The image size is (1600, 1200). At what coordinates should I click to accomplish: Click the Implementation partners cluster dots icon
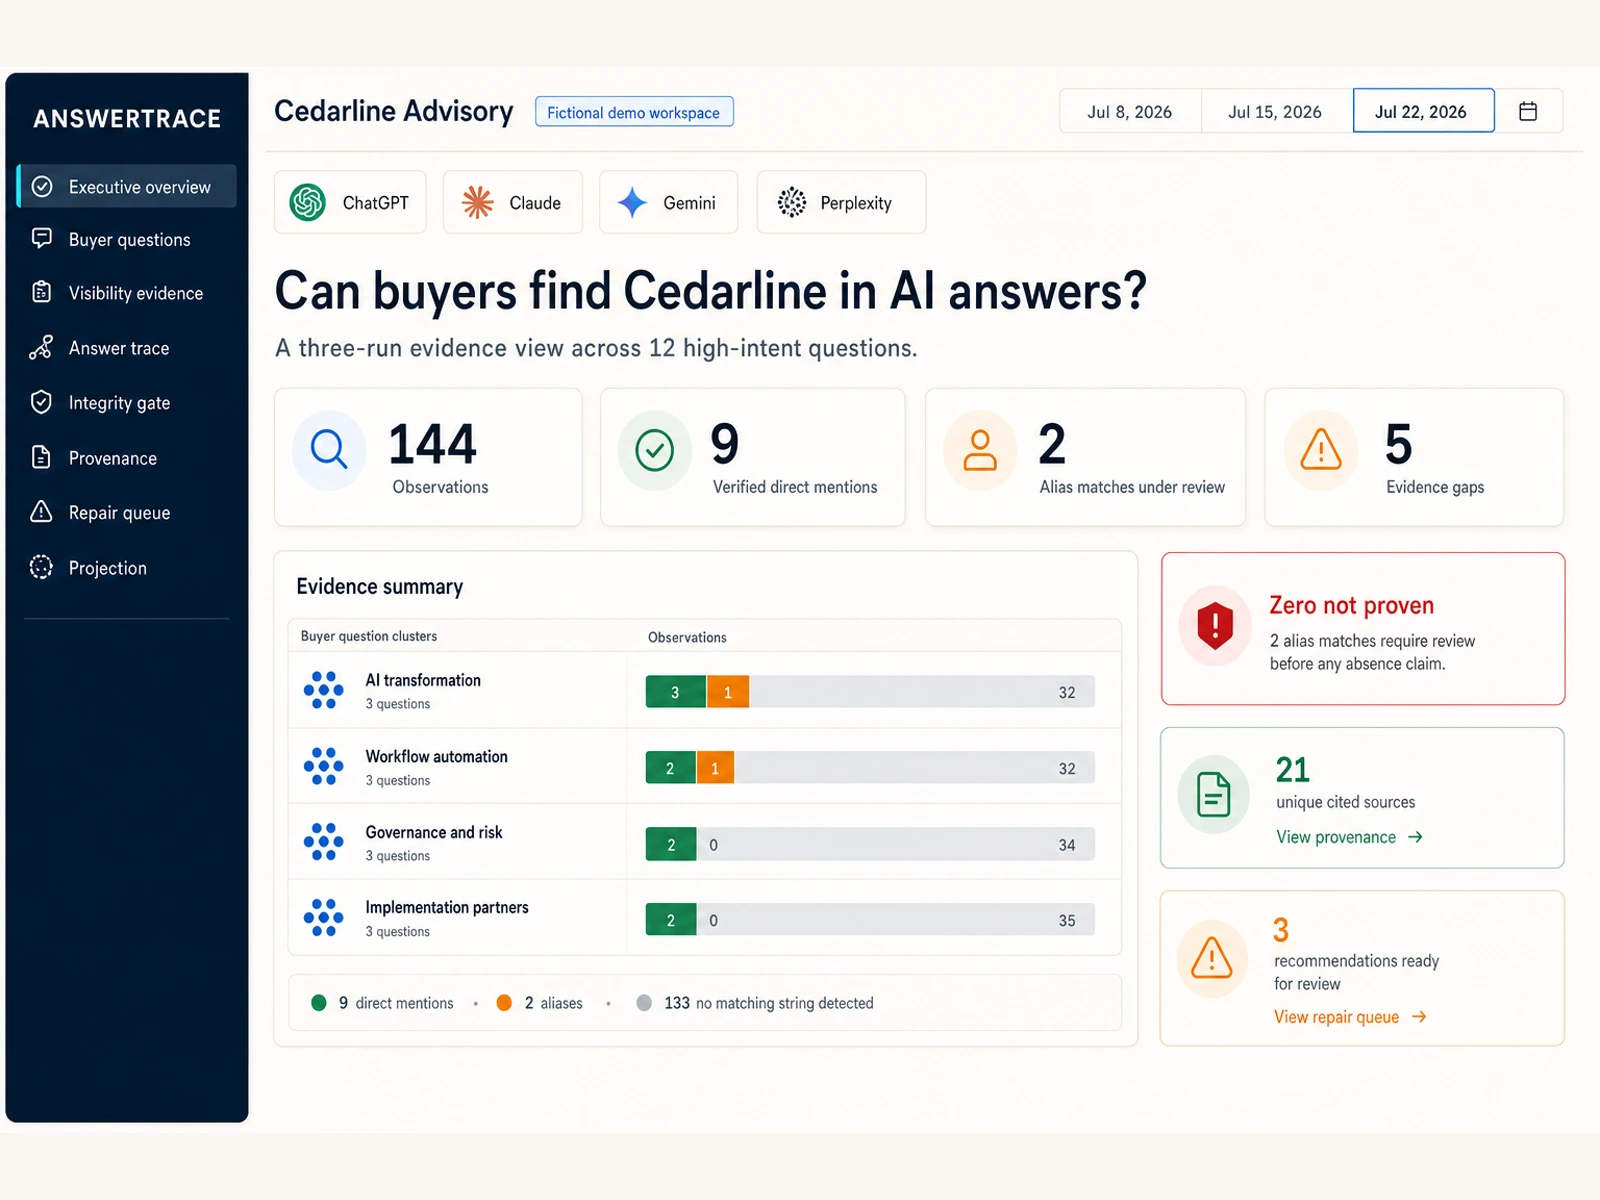click(324, 917)
